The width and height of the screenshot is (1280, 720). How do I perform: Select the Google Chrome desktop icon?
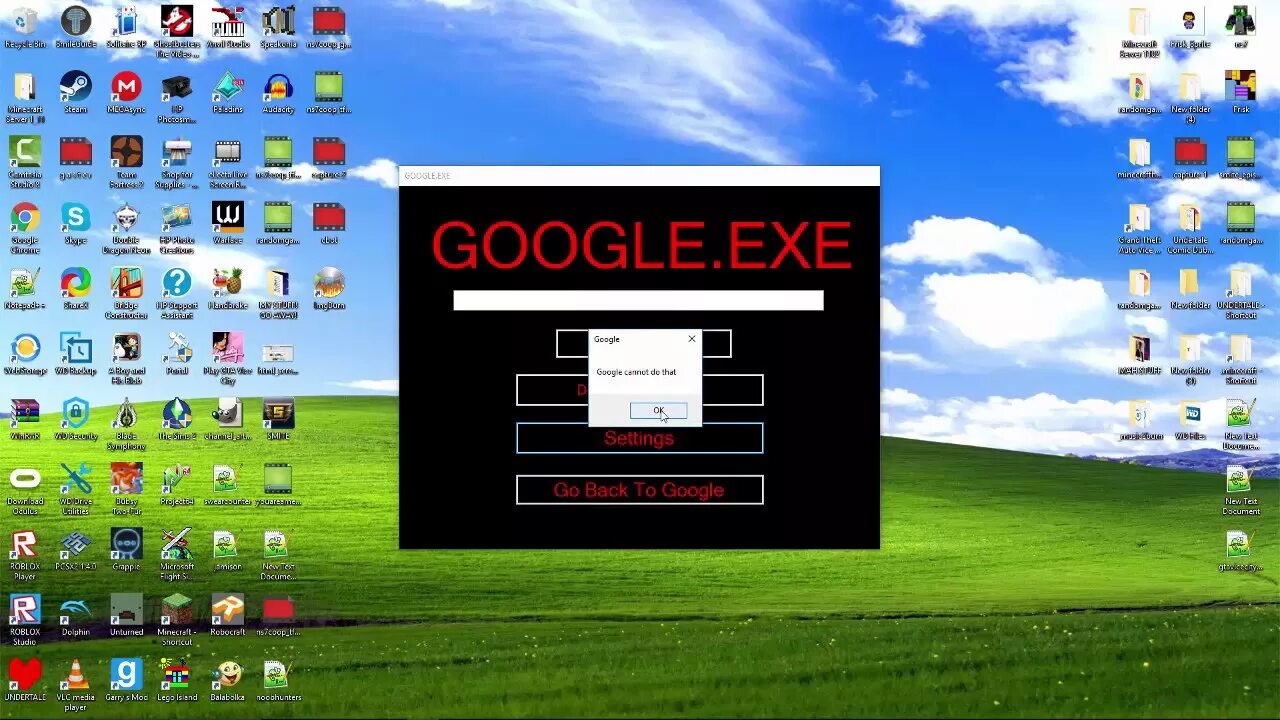coord(25,228)
